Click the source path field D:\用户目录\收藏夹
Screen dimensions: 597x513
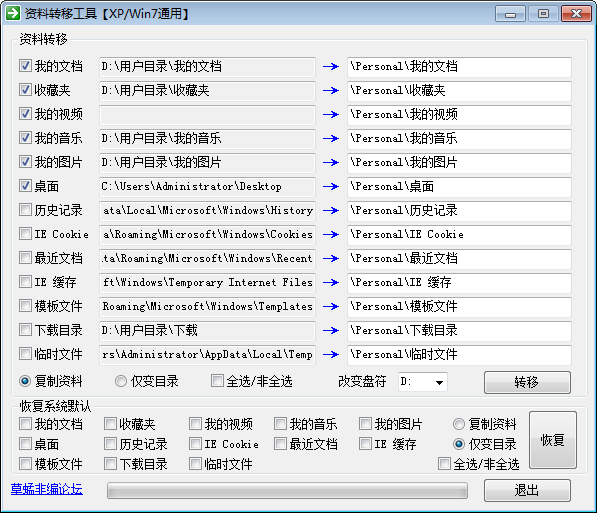(208, 91)
